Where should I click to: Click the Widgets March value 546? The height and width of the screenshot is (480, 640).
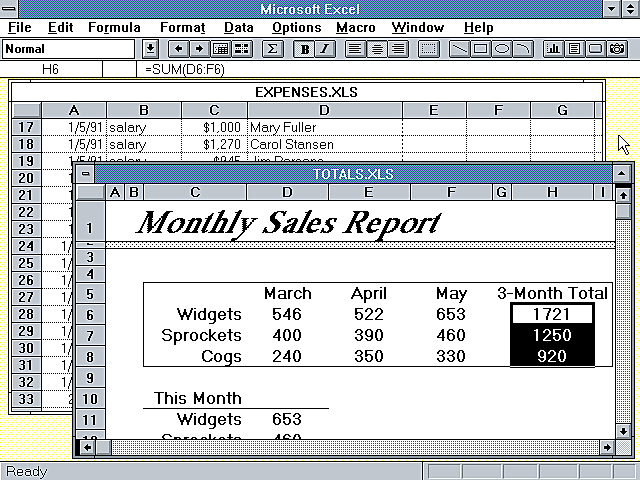point(287,314)
